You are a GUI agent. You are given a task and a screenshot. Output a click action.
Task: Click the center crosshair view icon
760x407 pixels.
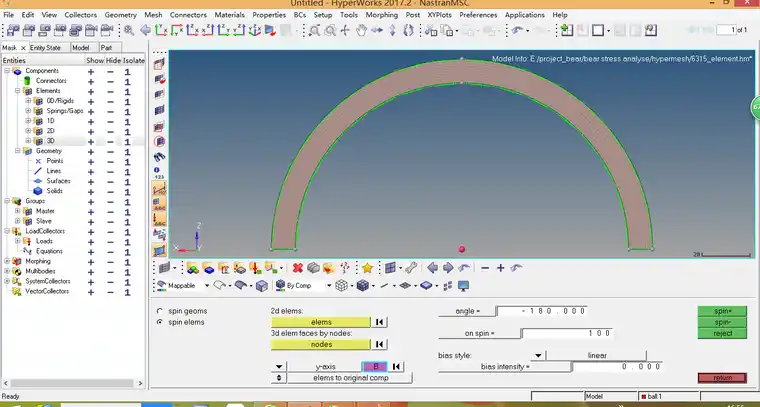(345, 31)
